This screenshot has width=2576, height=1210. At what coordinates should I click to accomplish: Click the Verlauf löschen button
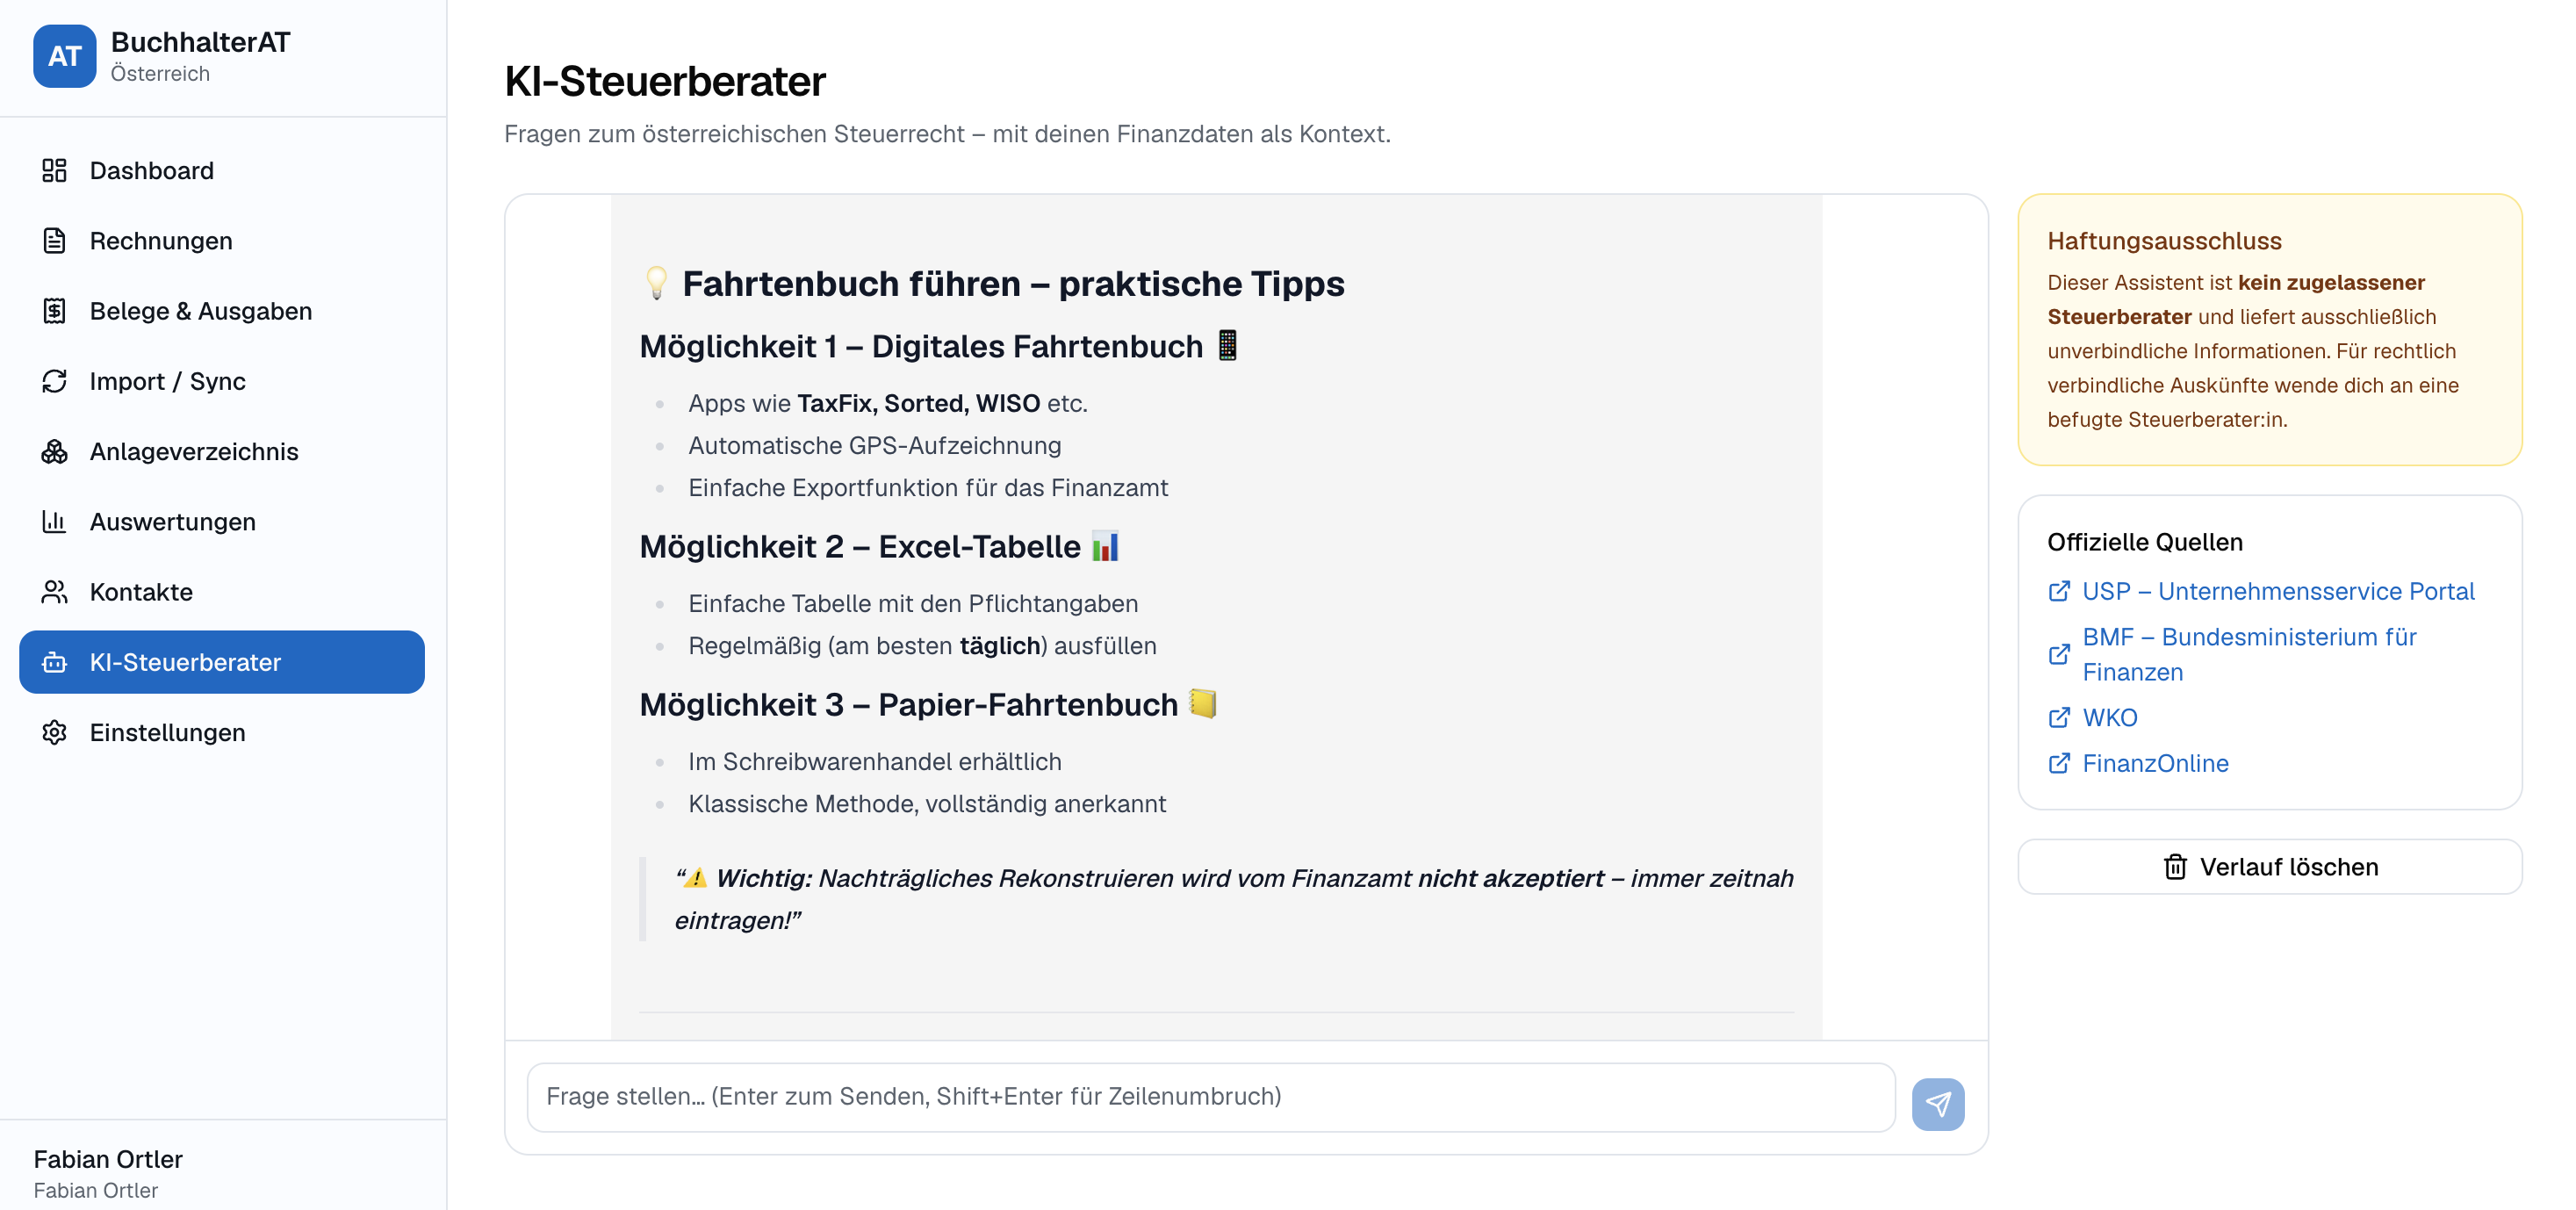tap(2269, 866)
